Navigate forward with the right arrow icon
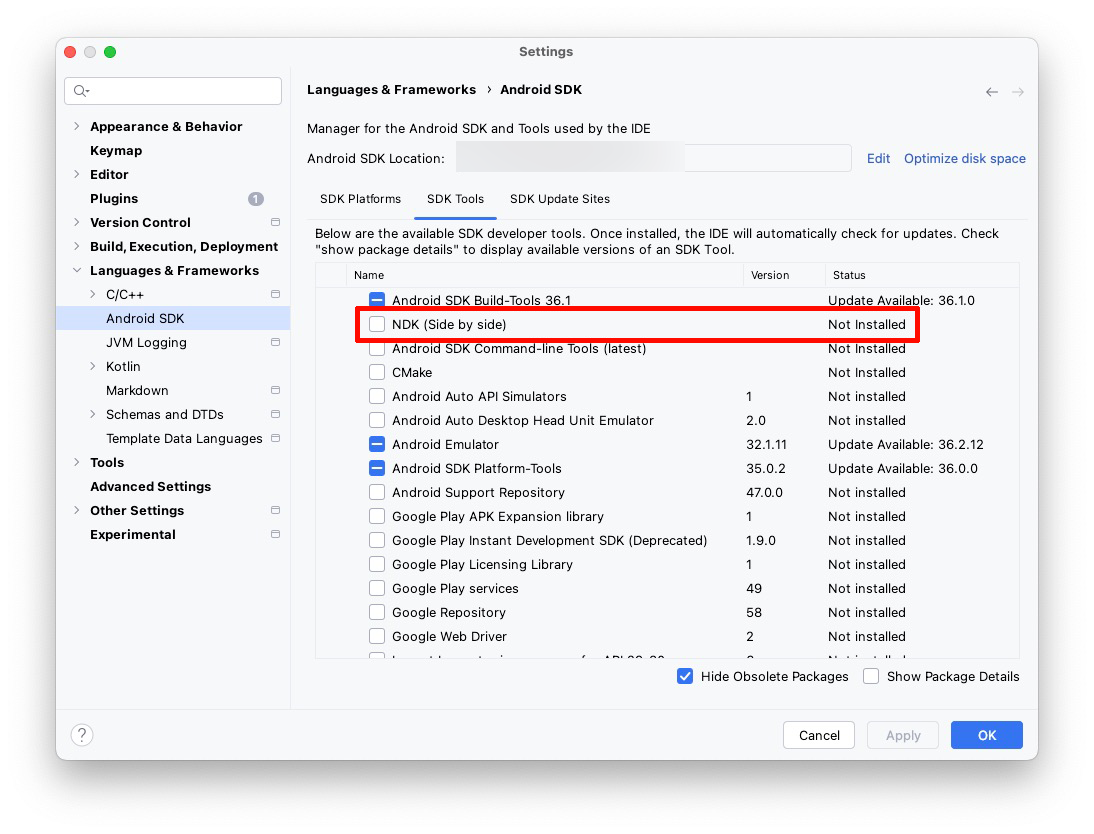 click(x=1018, y=92)
